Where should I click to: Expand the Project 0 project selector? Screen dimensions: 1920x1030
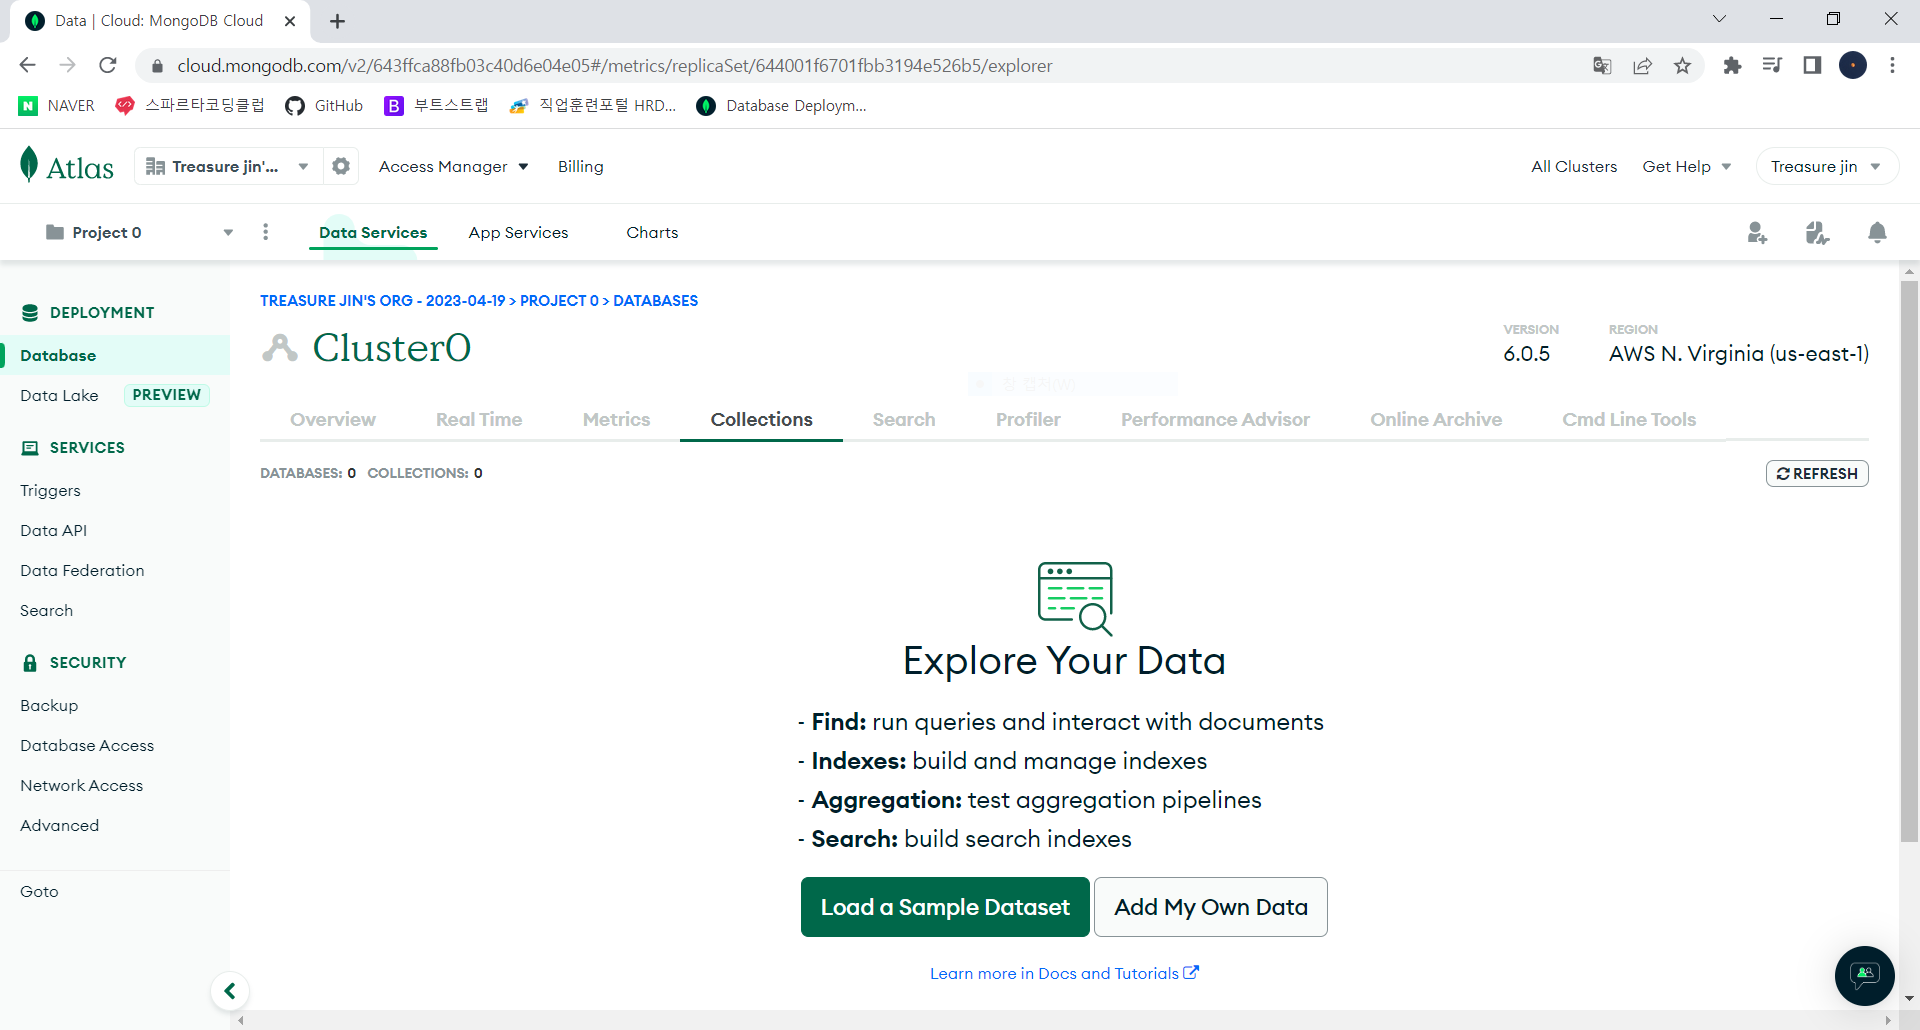point(139,232)
